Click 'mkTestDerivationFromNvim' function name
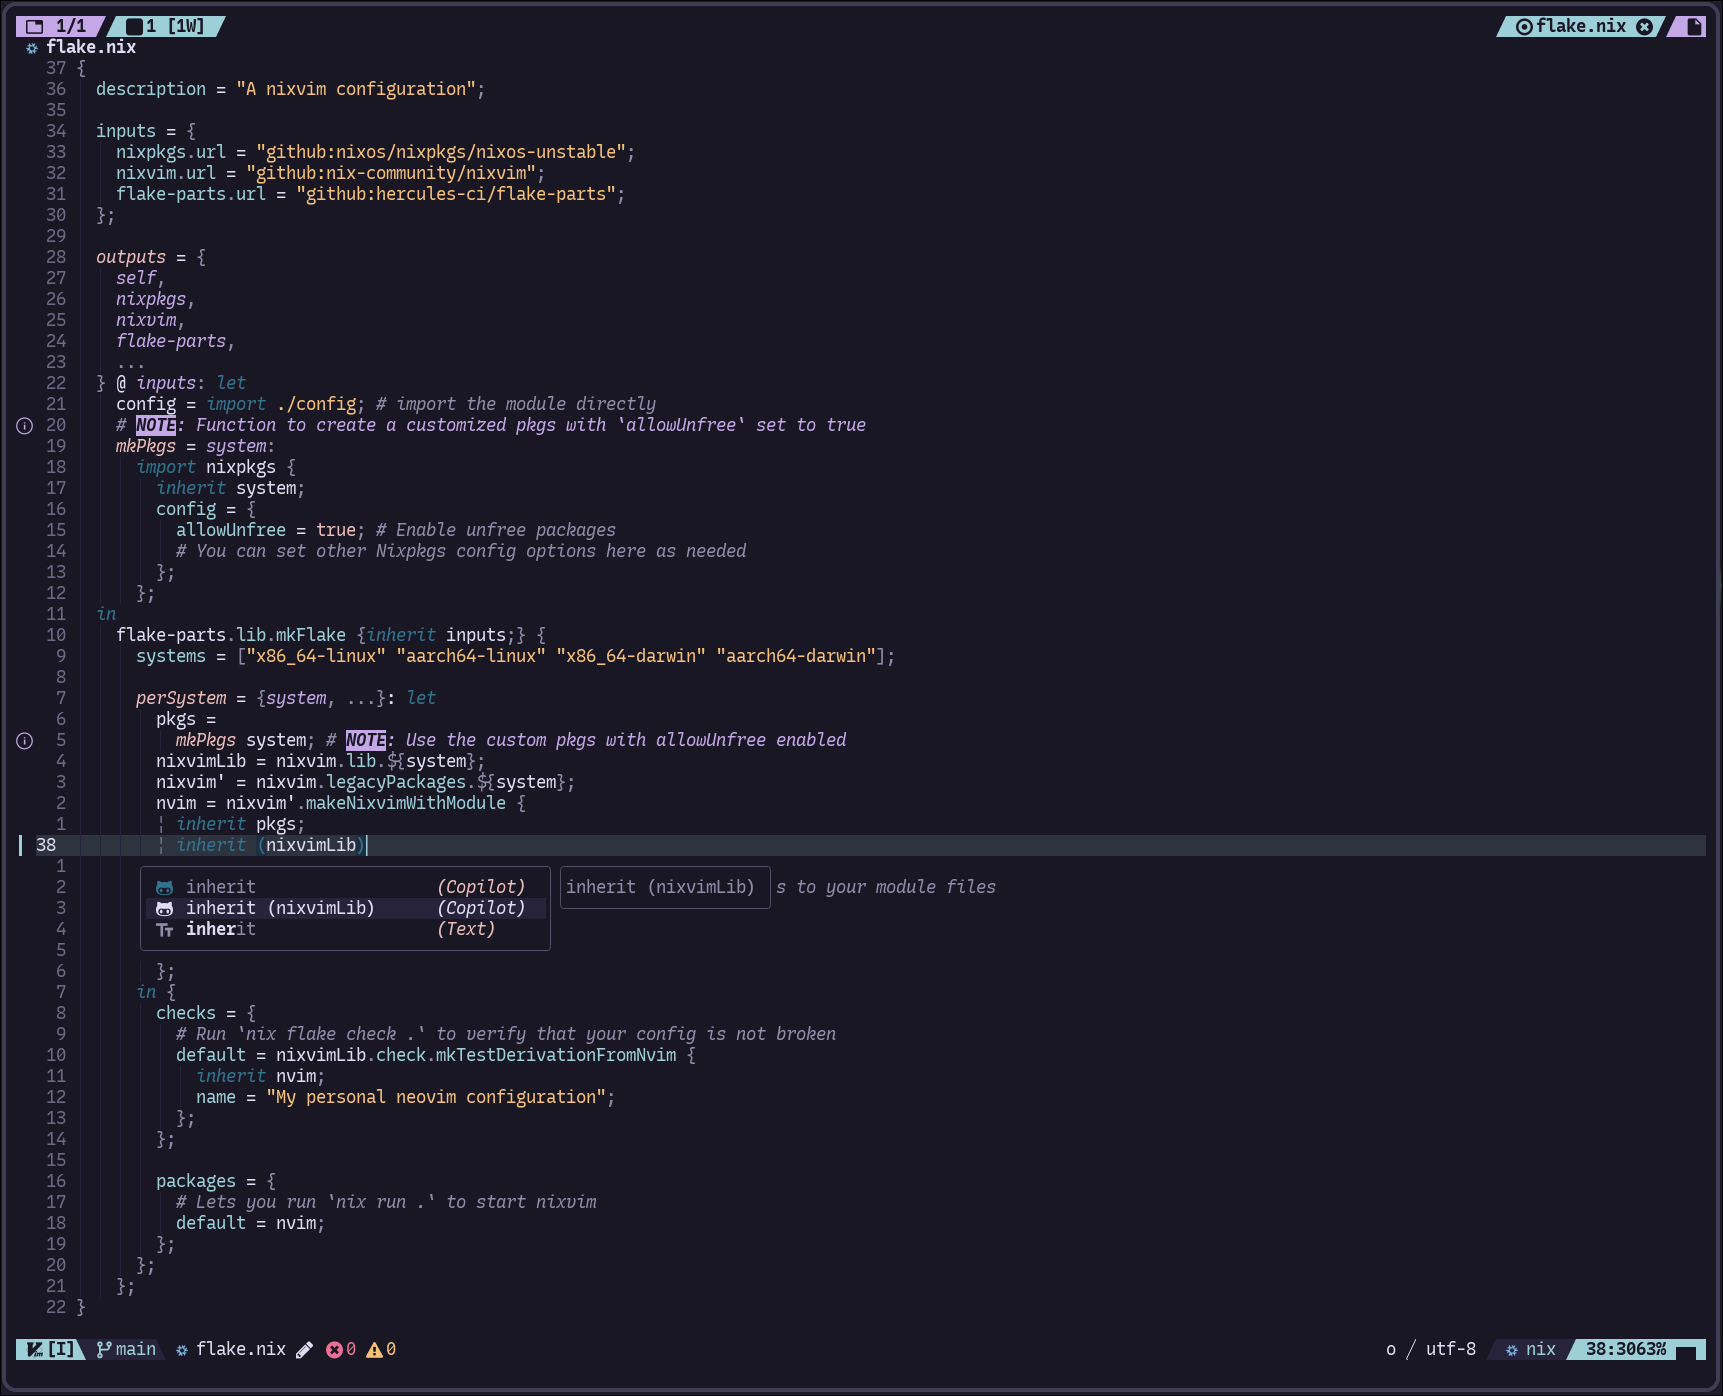1723x1396 pixels. [556, 1055]
